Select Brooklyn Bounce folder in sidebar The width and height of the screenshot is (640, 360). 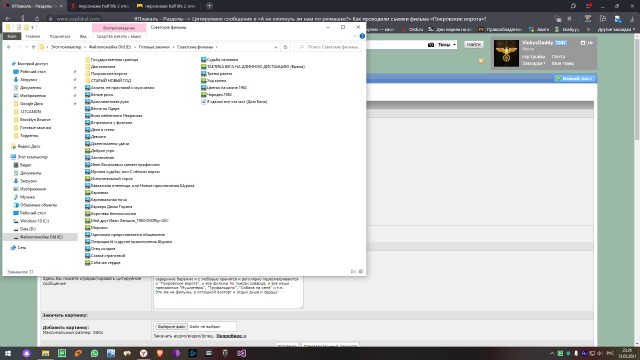coord(32,120)
